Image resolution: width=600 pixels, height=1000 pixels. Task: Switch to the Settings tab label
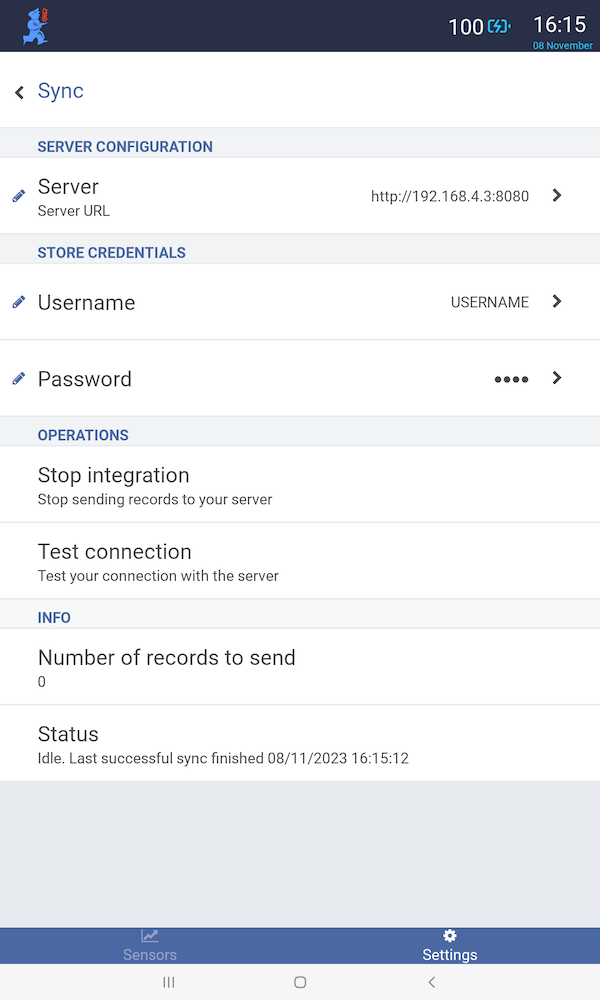tap(450, 955)
